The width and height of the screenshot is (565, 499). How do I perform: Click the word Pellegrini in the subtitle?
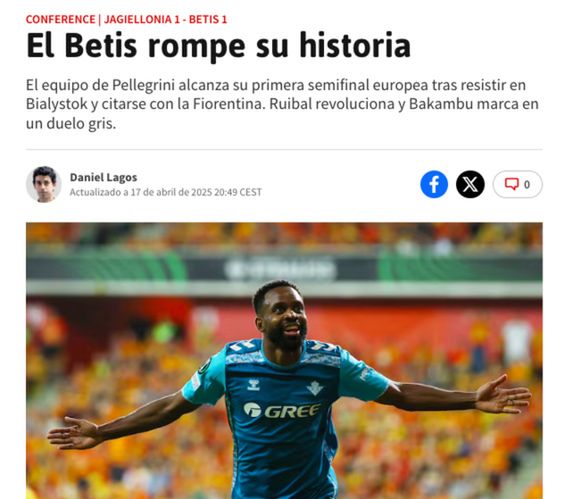click(143, 85)
